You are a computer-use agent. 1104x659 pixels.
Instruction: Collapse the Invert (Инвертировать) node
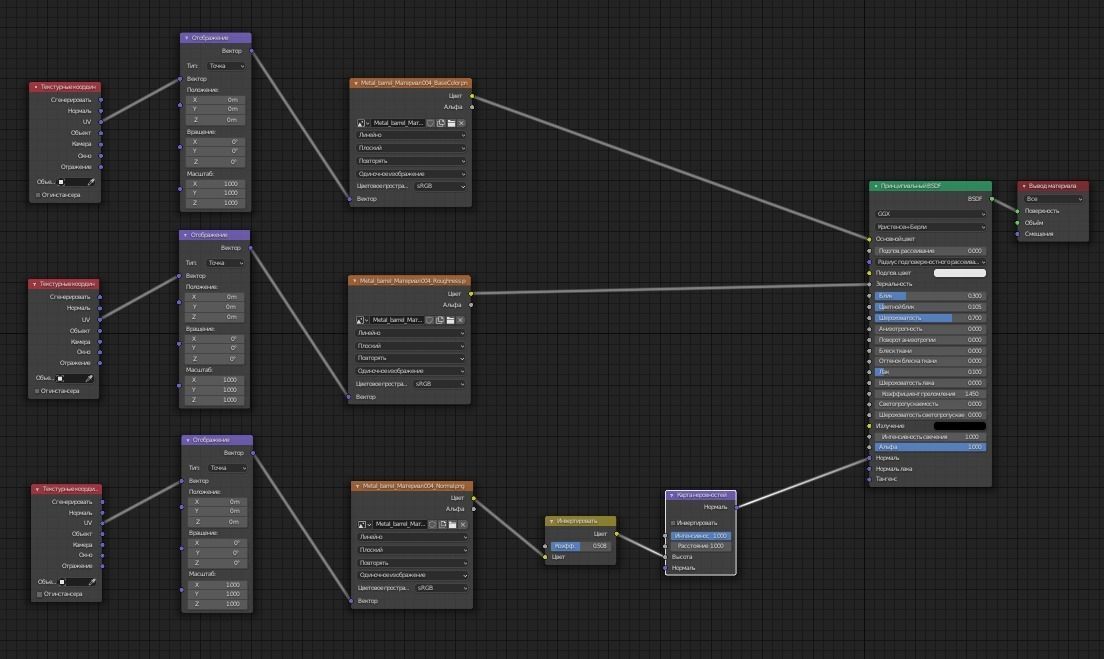point(552,522)
